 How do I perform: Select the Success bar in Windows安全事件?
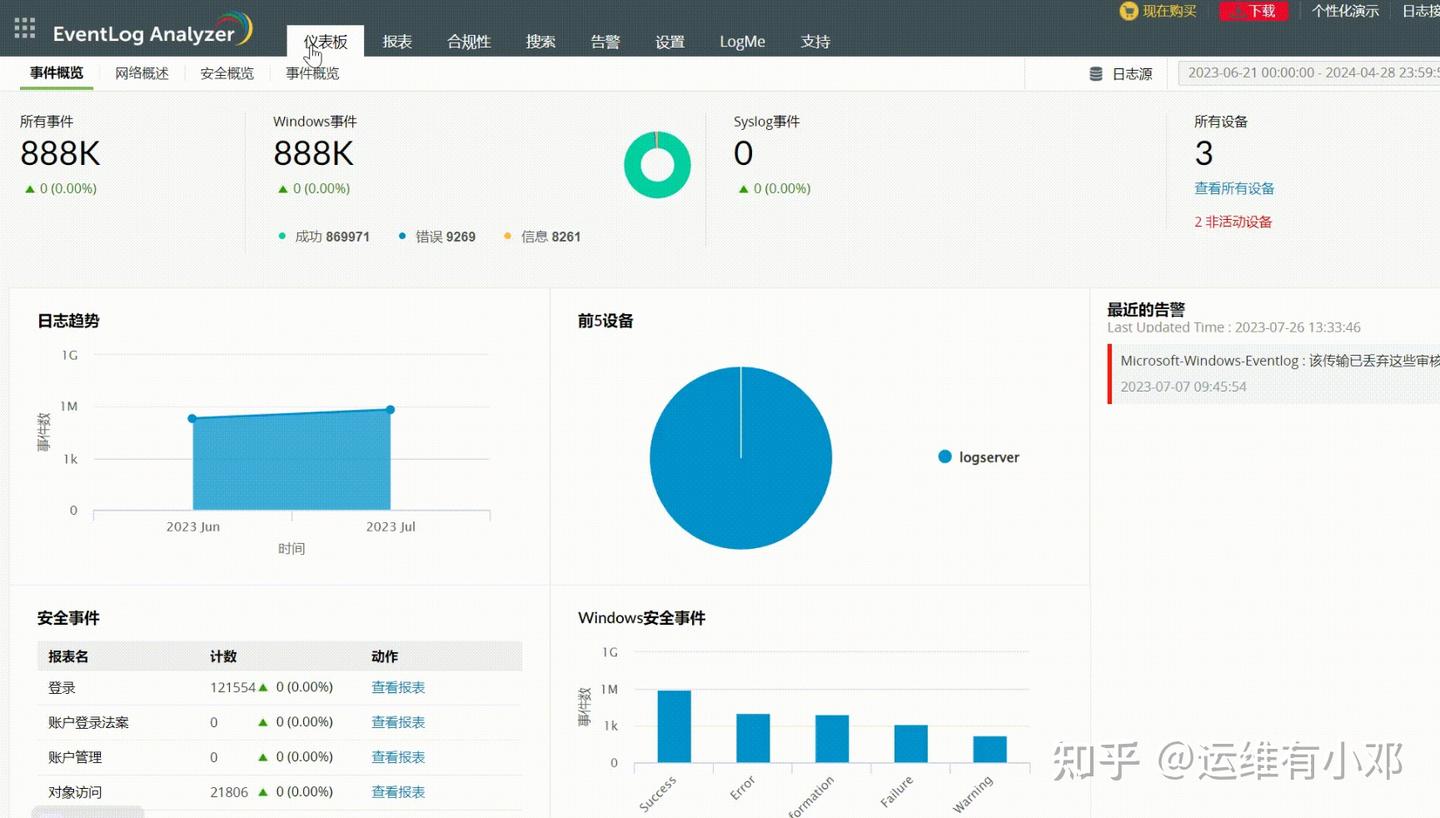(674, 726)
